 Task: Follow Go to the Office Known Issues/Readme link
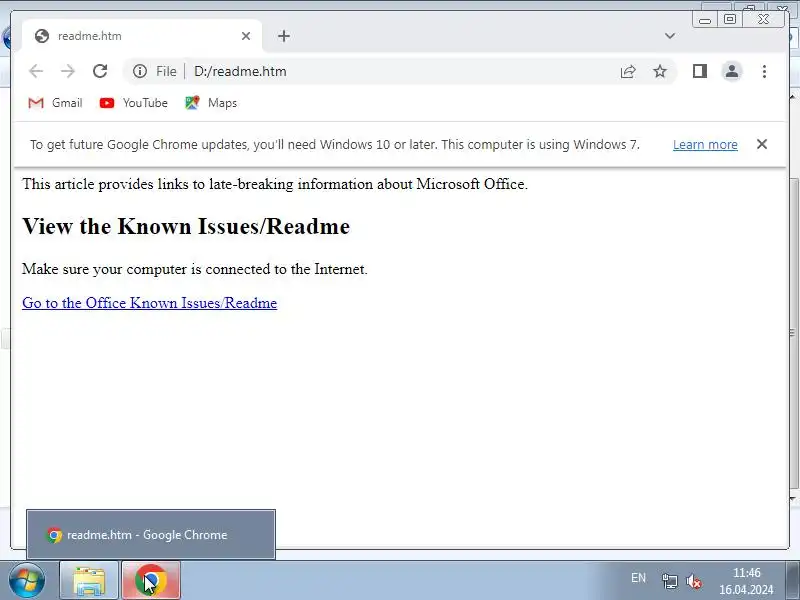[x=149, y=303]
